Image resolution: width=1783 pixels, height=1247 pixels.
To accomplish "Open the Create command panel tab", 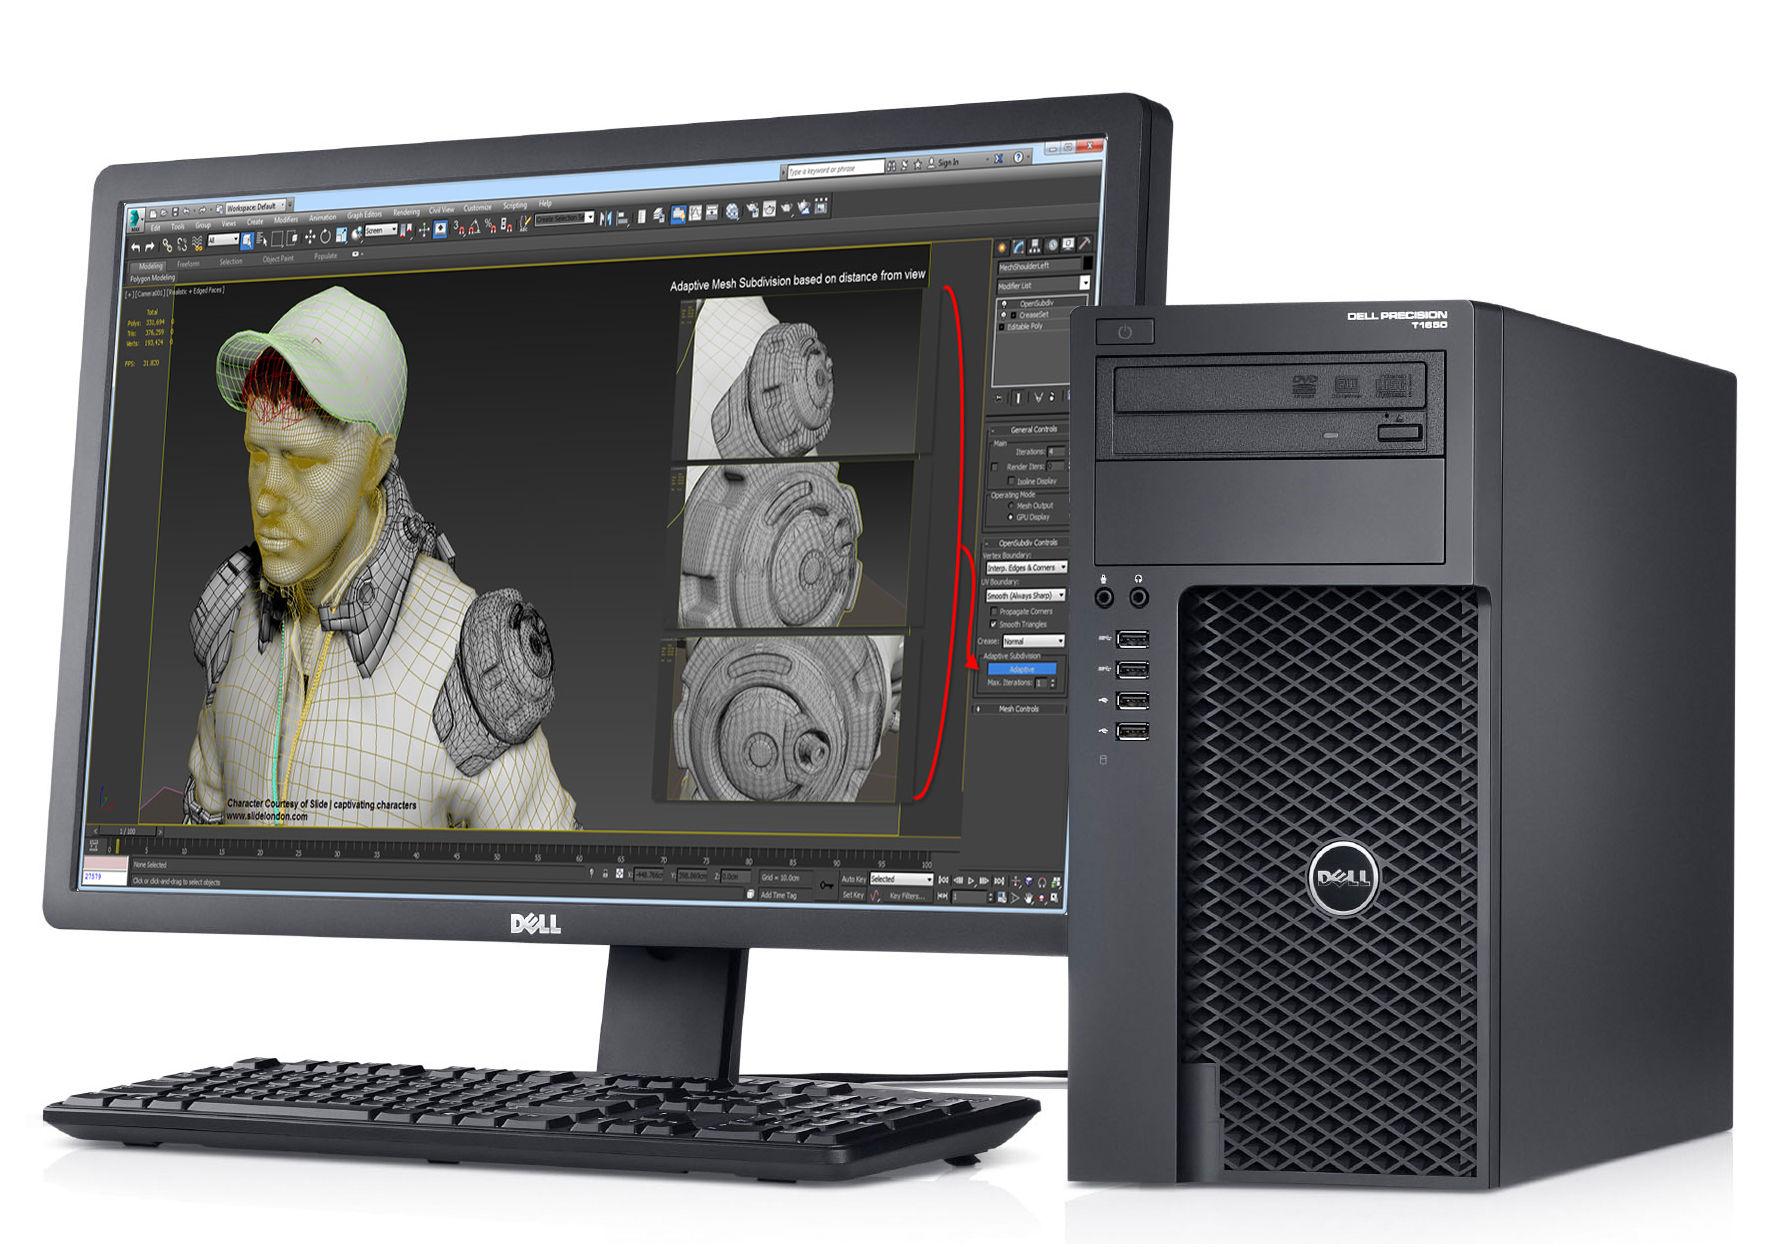I will (x=1002, y=247).
